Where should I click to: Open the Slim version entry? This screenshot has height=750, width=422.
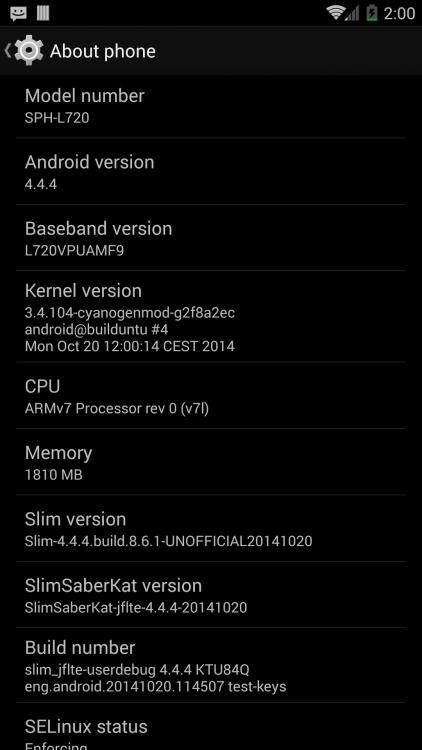tap(211, 528)
